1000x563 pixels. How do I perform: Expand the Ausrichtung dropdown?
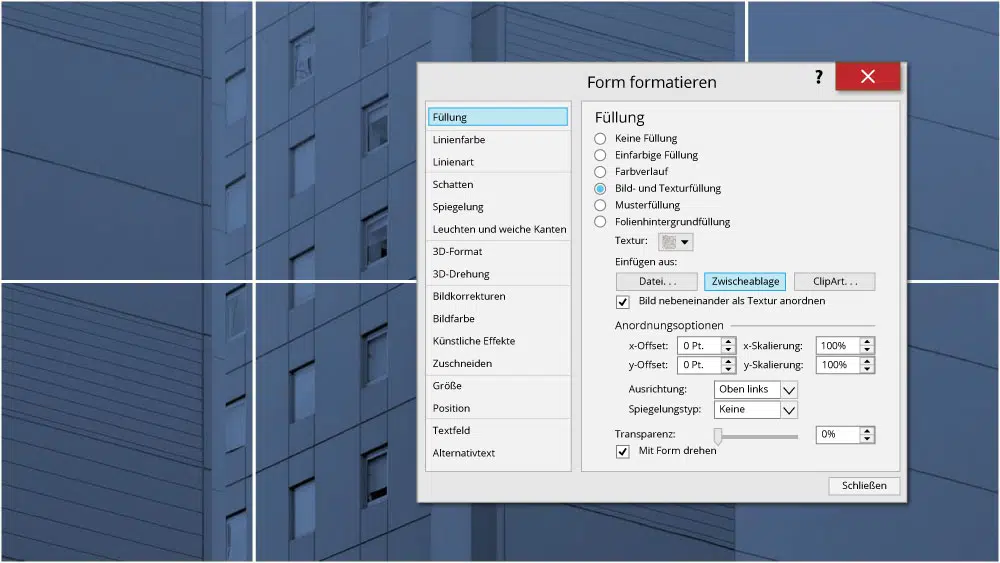(788, 390)
